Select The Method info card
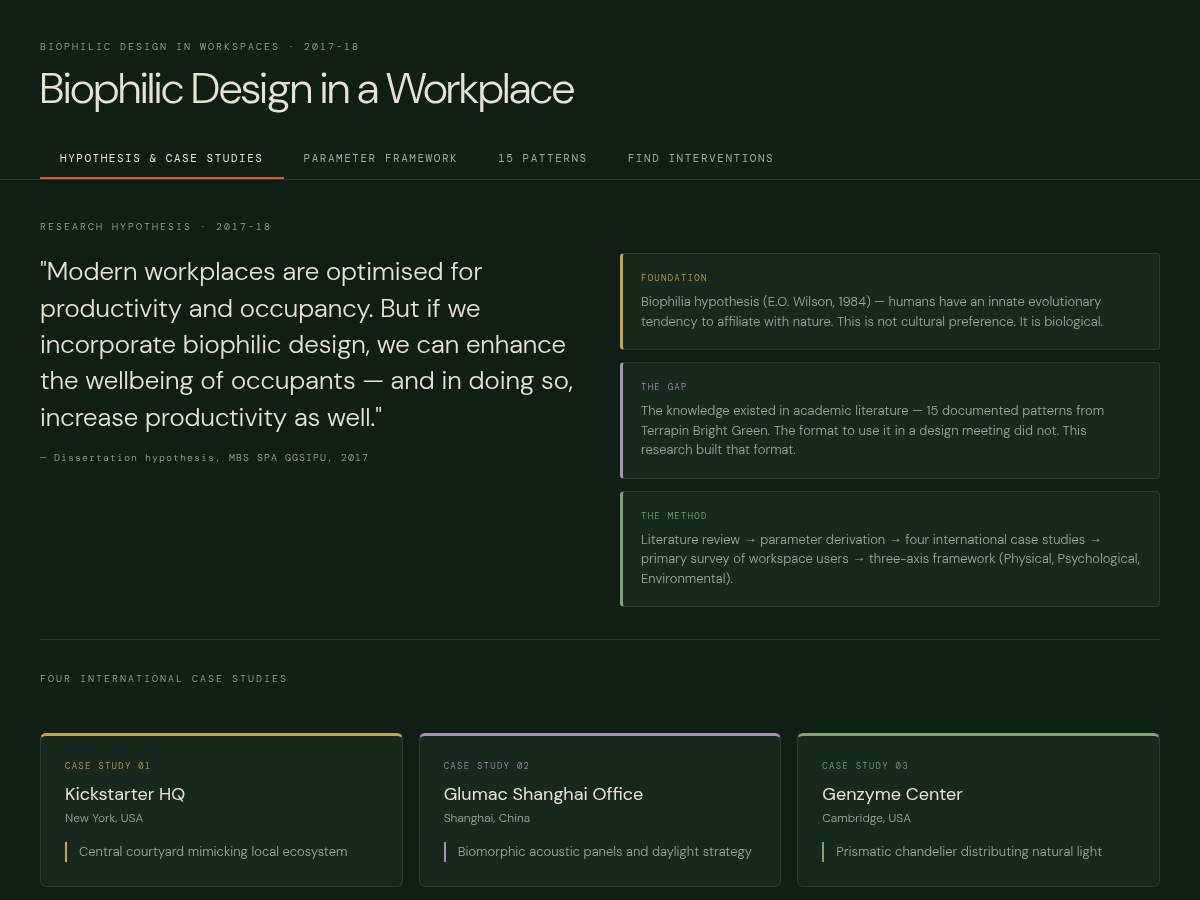The width and height of the screenshot is (1200, 900). click(890, 549)
